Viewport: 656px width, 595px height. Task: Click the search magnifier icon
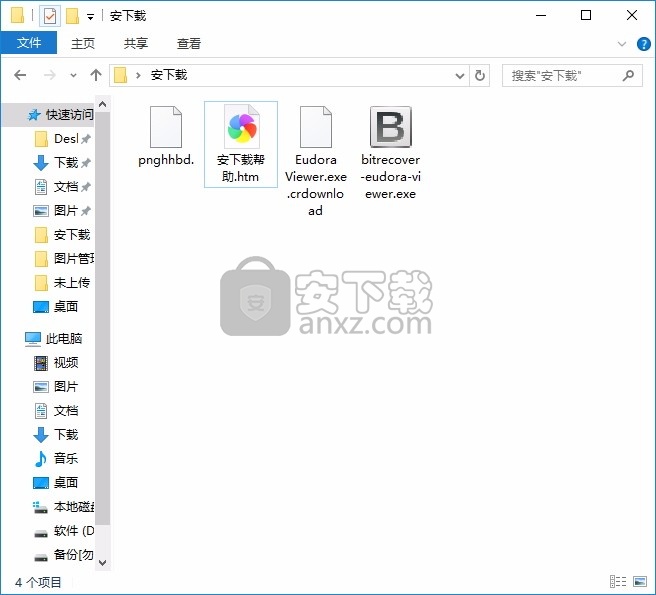(628, 76)
